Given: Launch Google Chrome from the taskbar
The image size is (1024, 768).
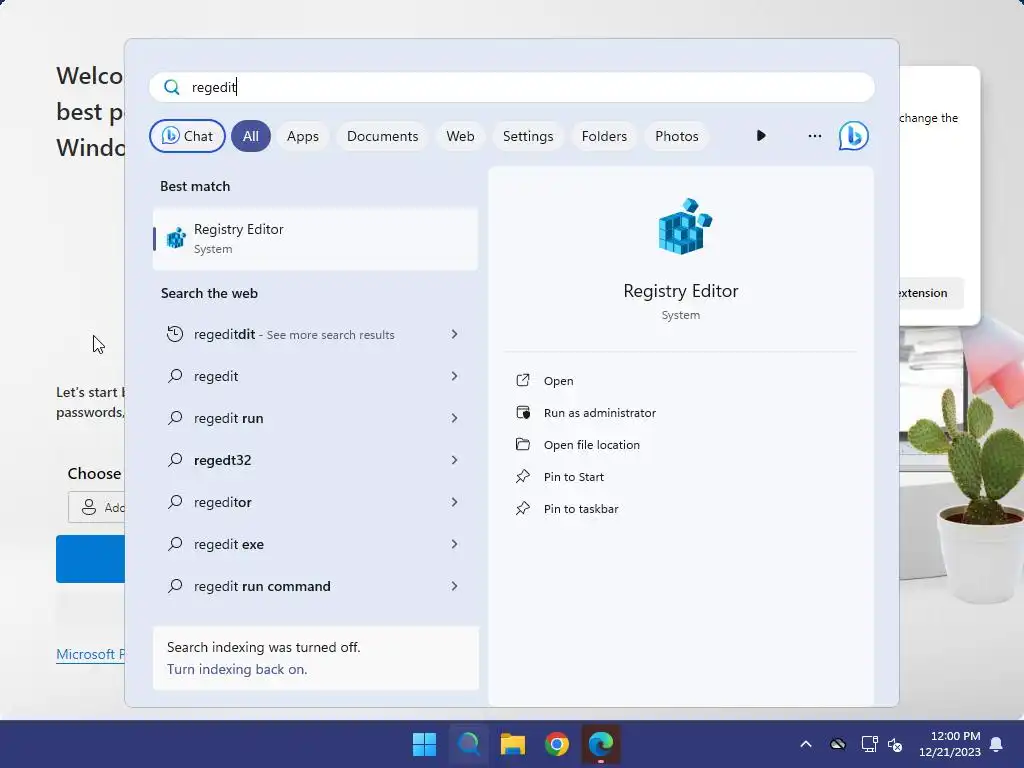Looking at the screenshot, I should (556, 744).
